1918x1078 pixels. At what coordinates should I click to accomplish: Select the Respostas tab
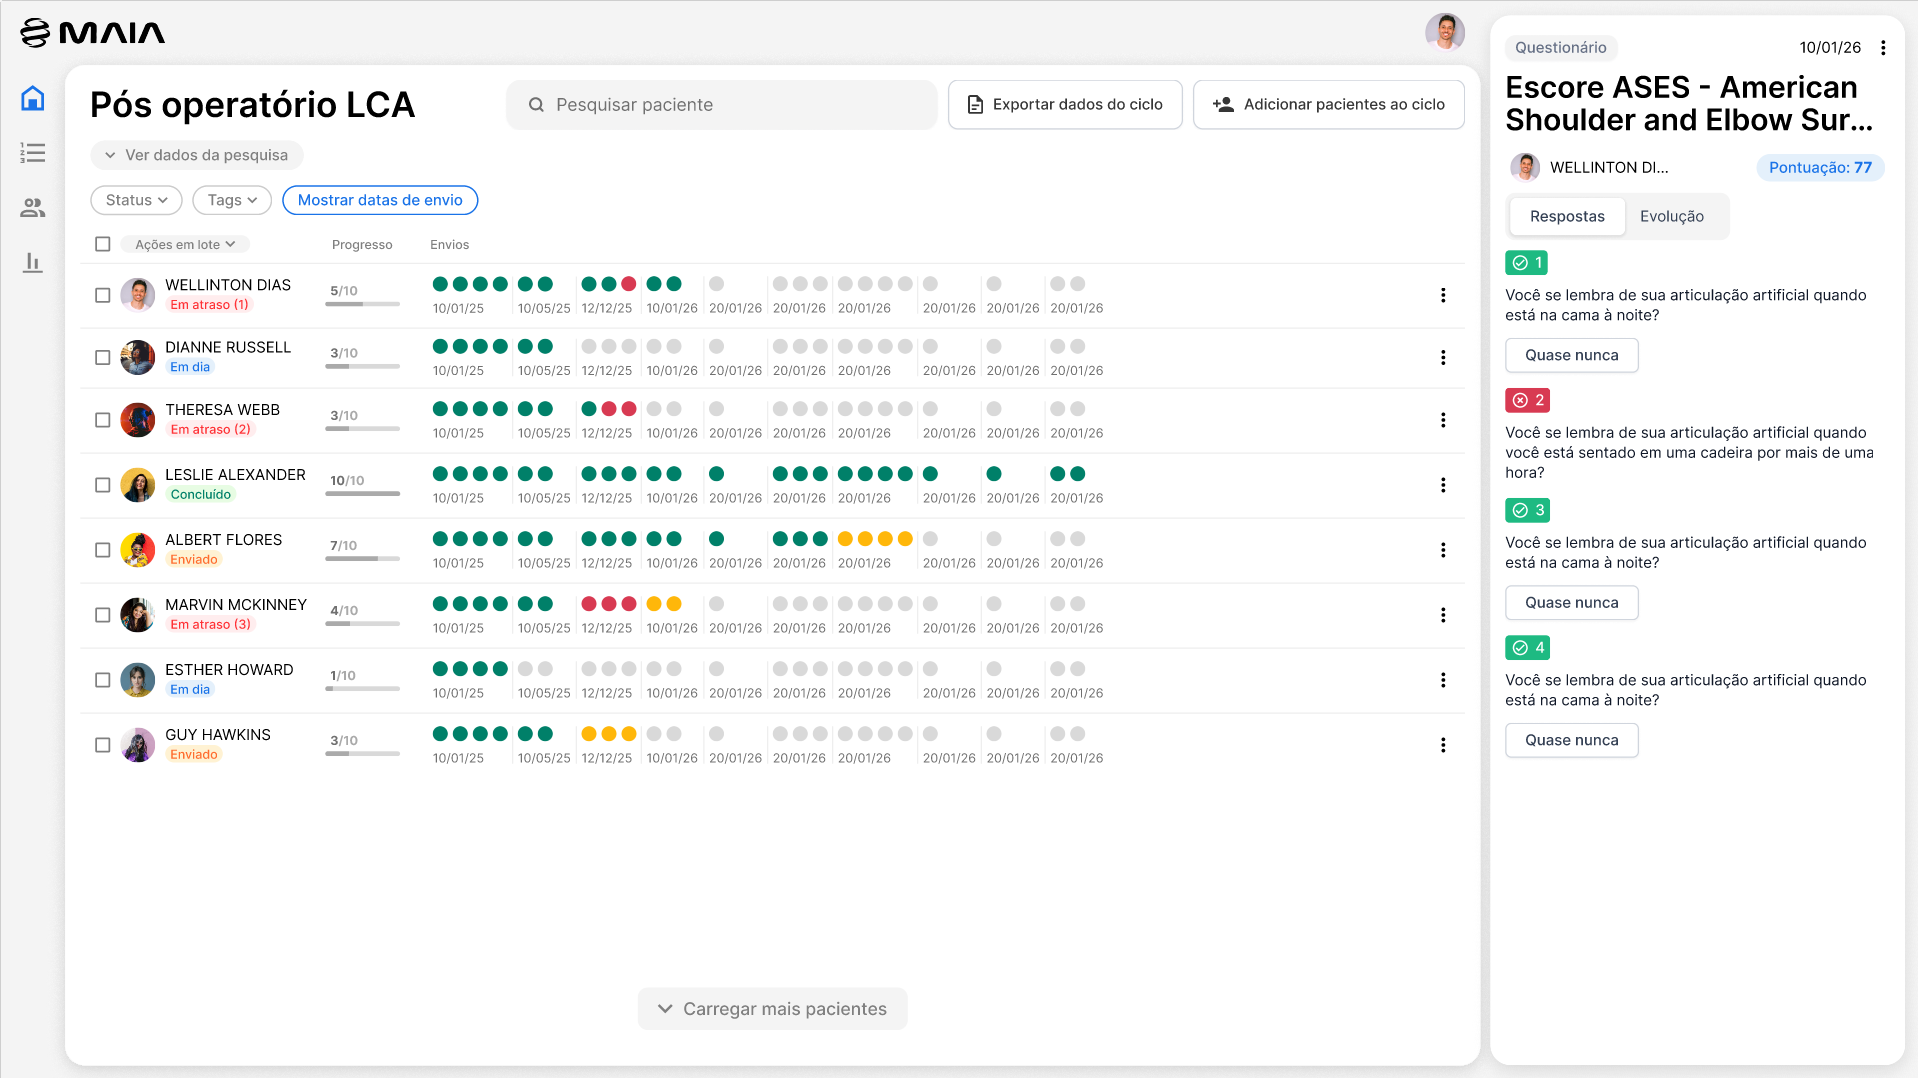1567,216
